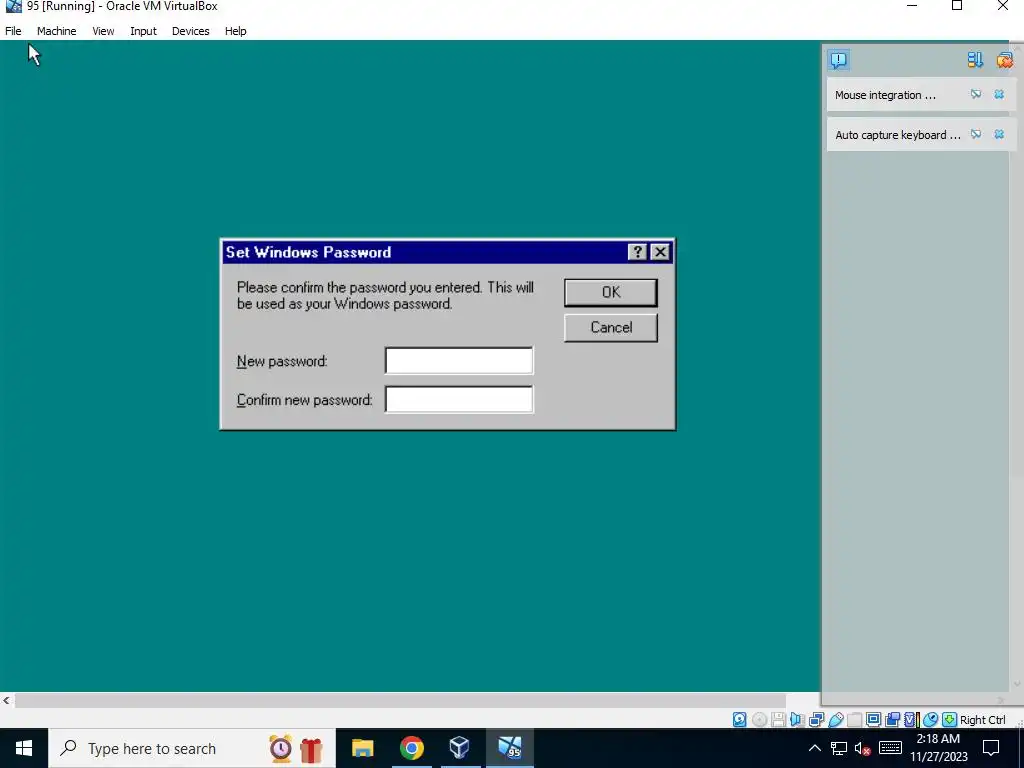This screenshot has width=1024, height=768.
Task: Click the display status icon
Action: coord(873,720)
